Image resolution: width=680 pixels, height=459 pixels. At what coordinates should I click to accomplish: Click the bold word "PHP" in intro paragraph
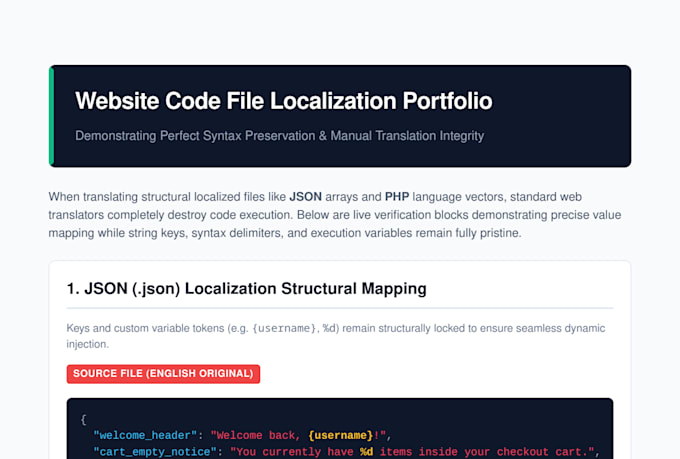397,197
